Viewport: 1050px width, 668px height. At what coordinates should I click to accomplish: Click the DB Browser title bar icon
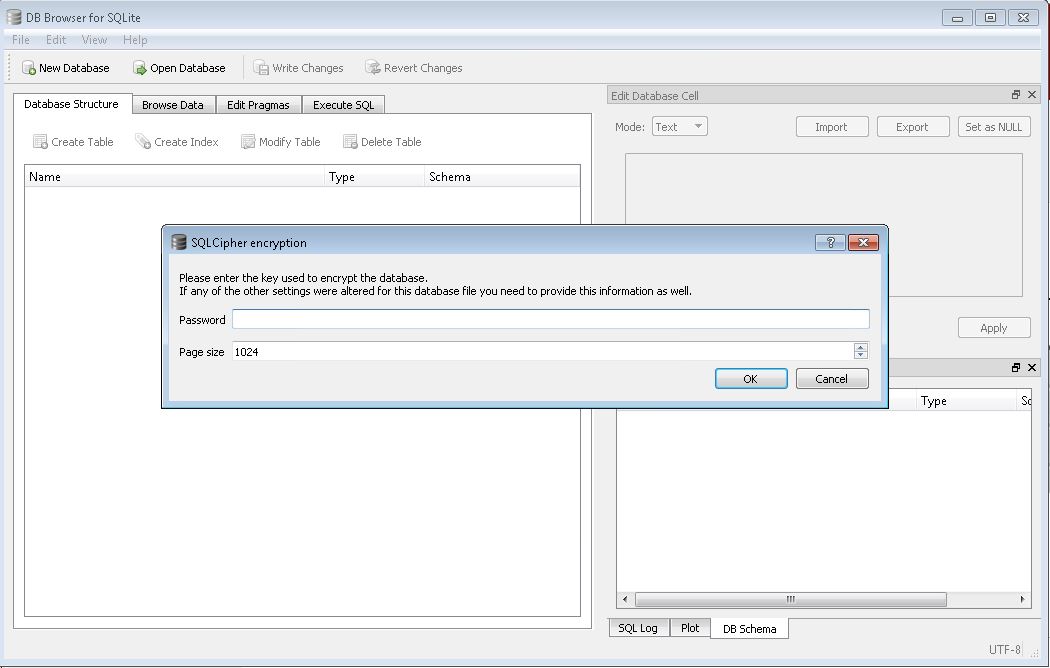point(13,17)
